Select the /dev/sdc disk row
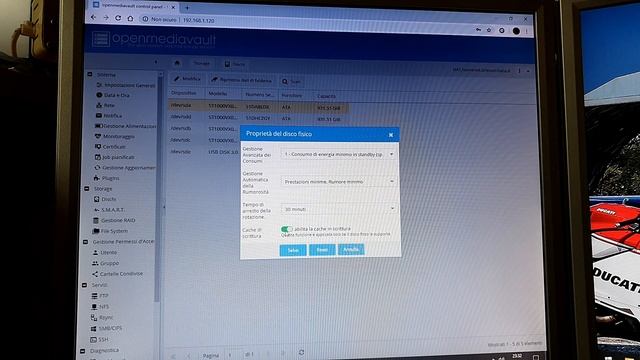 [x=204, y=140]
